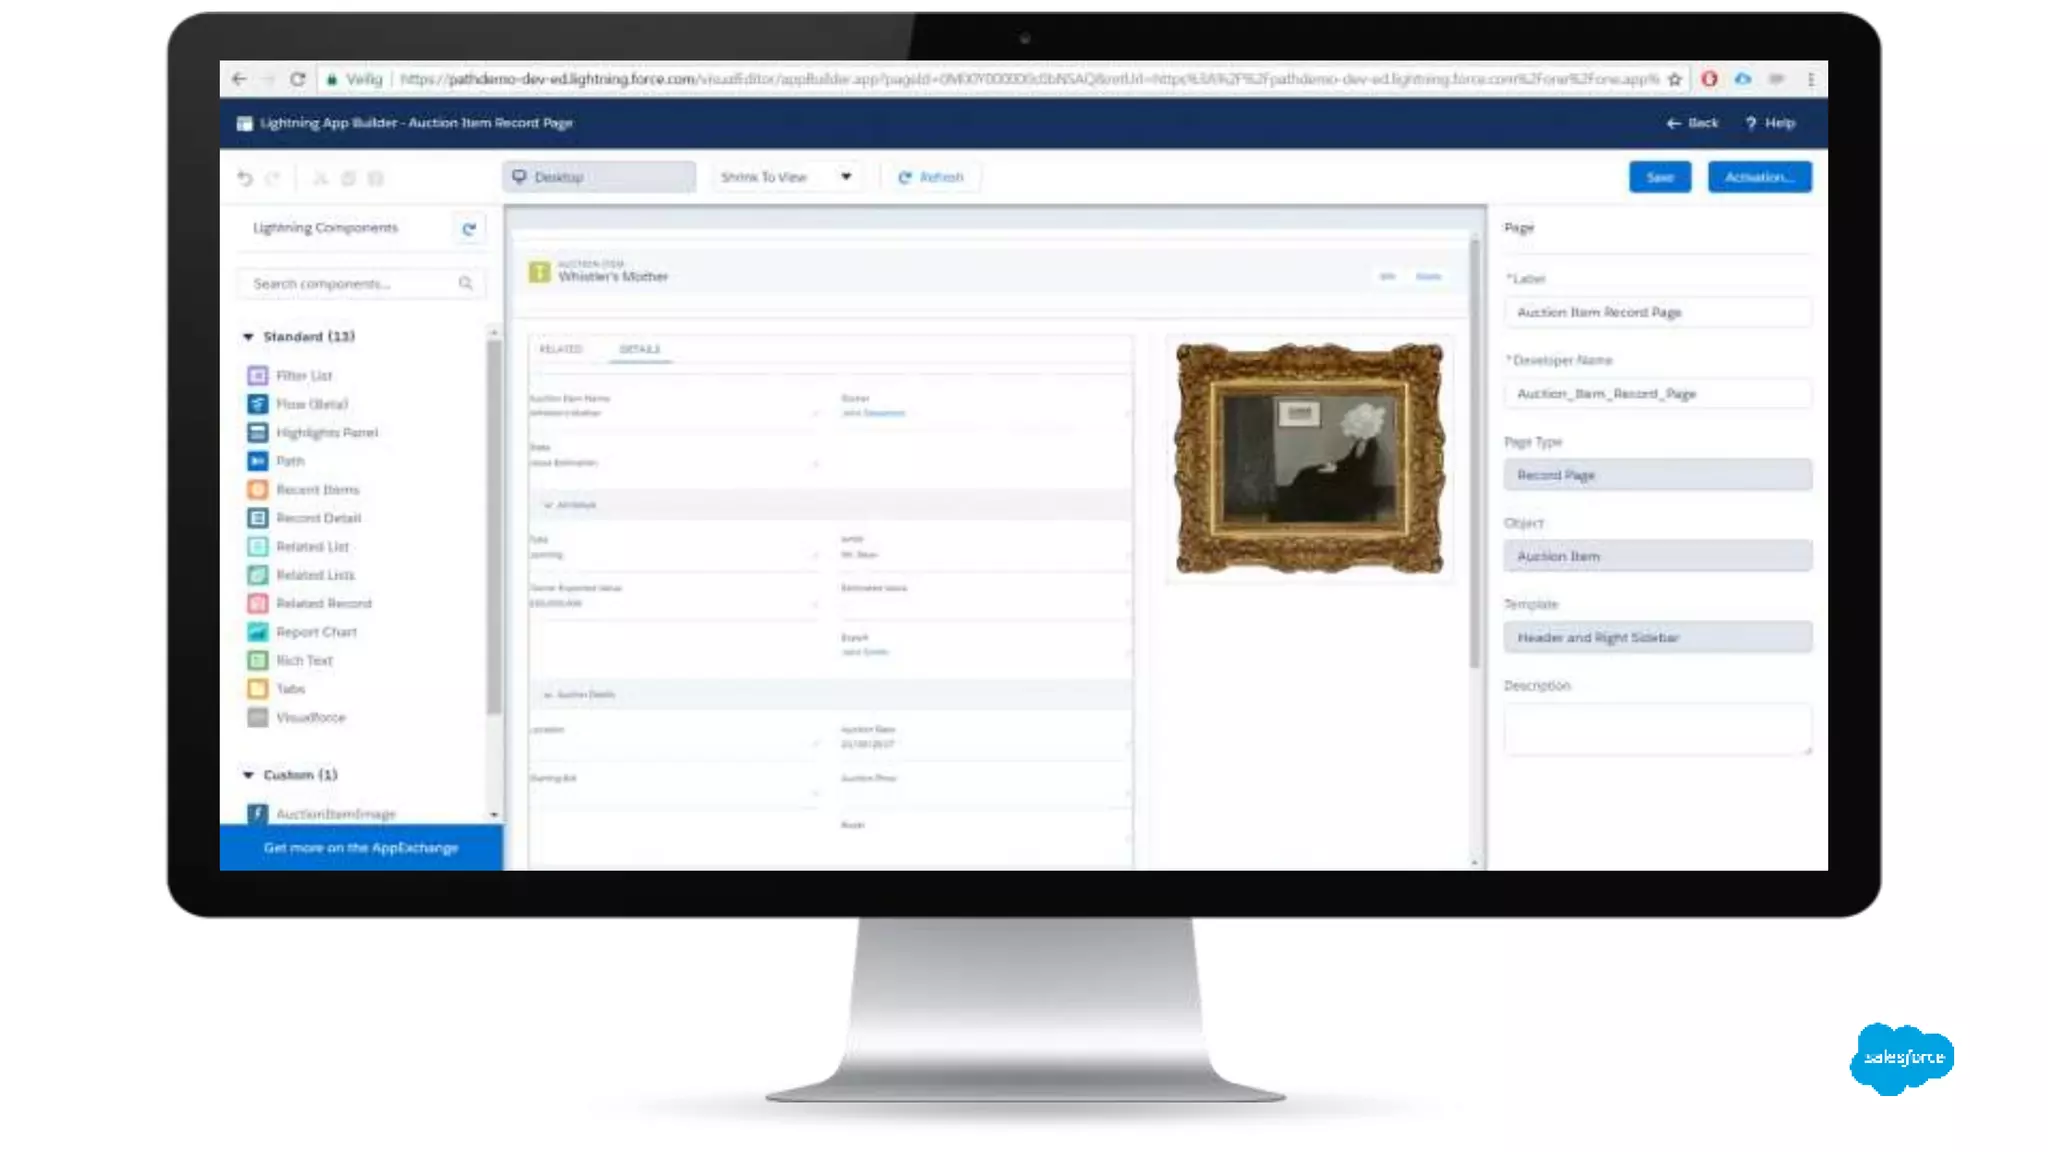Click the Paste icon in toolbar
Screen dimensions: 2048x1152
pos(376,178)
